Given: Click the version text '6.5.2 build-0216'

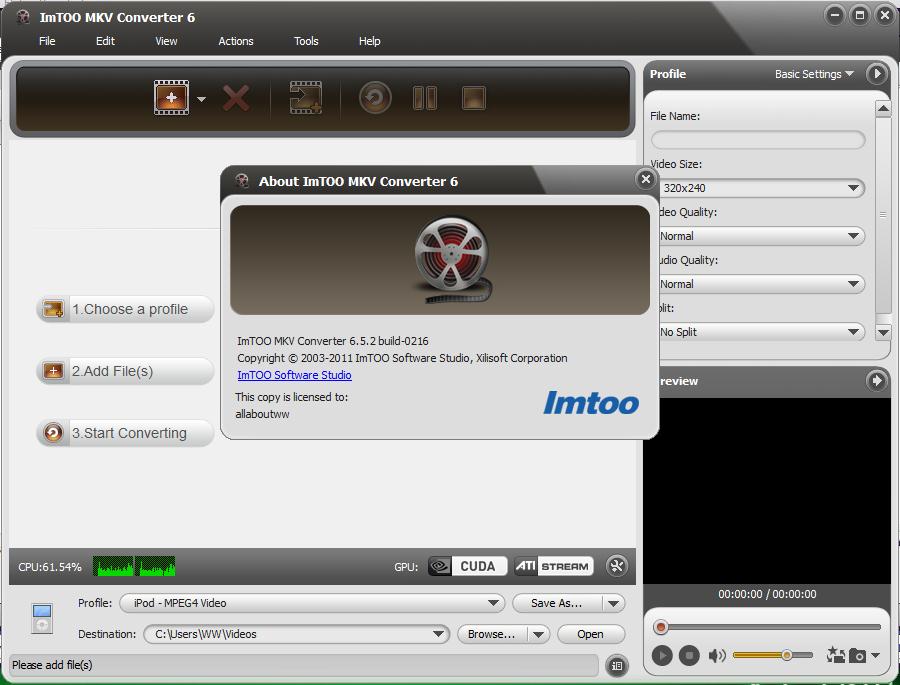Looking at the screenshot, I should click(x=389, y=341).
